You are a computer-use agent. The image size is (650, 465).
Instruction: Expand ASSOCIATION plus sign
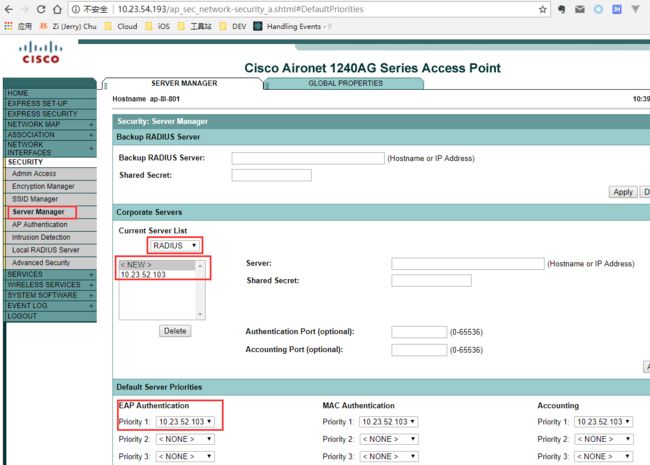91,135
